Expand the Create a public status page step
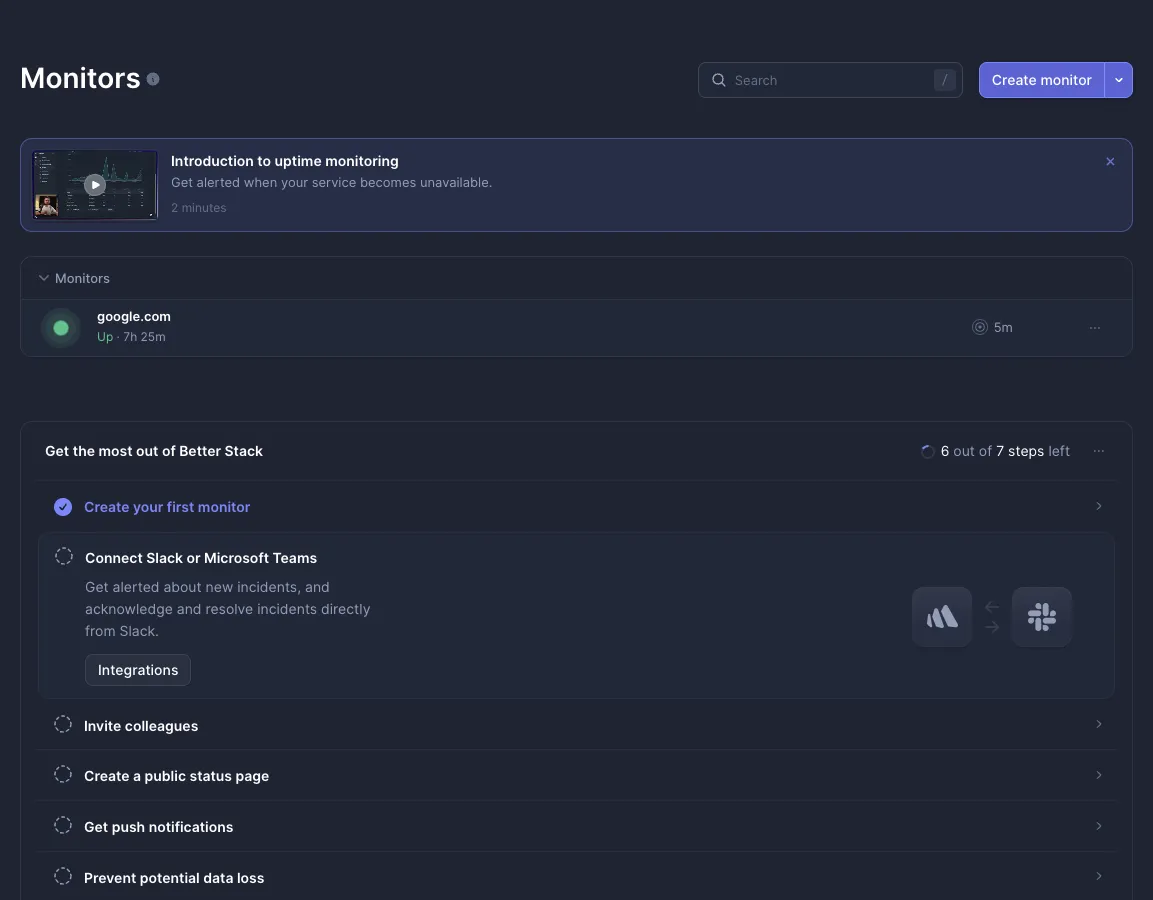The height and width of the screenshot is (900, 1153). click(576, 776)
